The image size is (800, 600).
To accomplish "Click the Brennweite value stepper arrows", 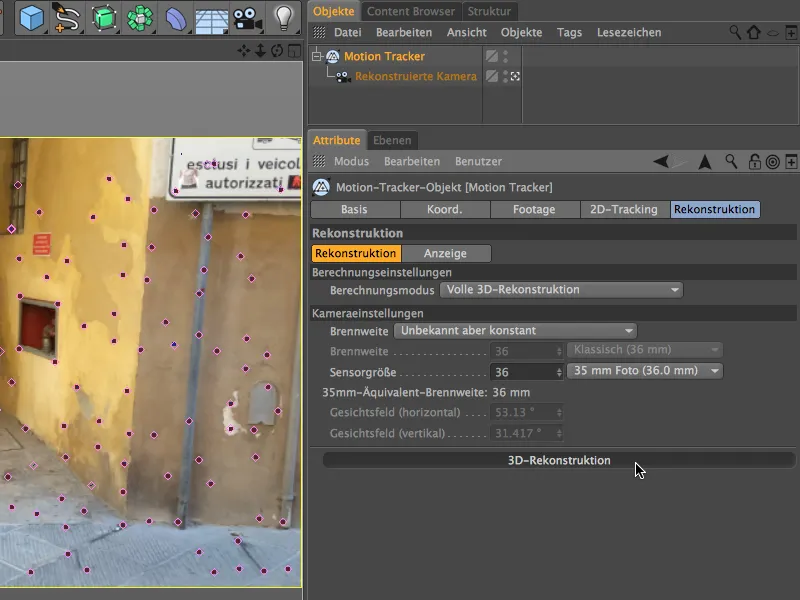I will pos(559,351).
